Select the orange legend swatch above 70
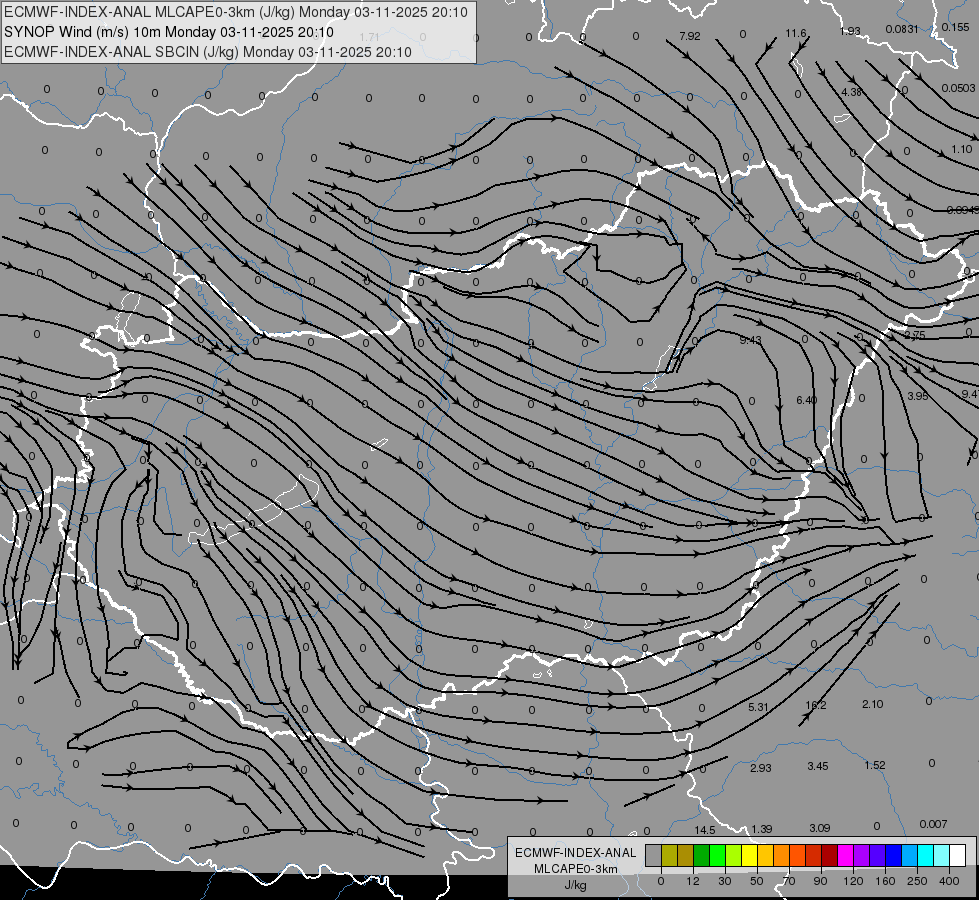The image size is (979, 900). pyautogui.click(x=782, y=856)
